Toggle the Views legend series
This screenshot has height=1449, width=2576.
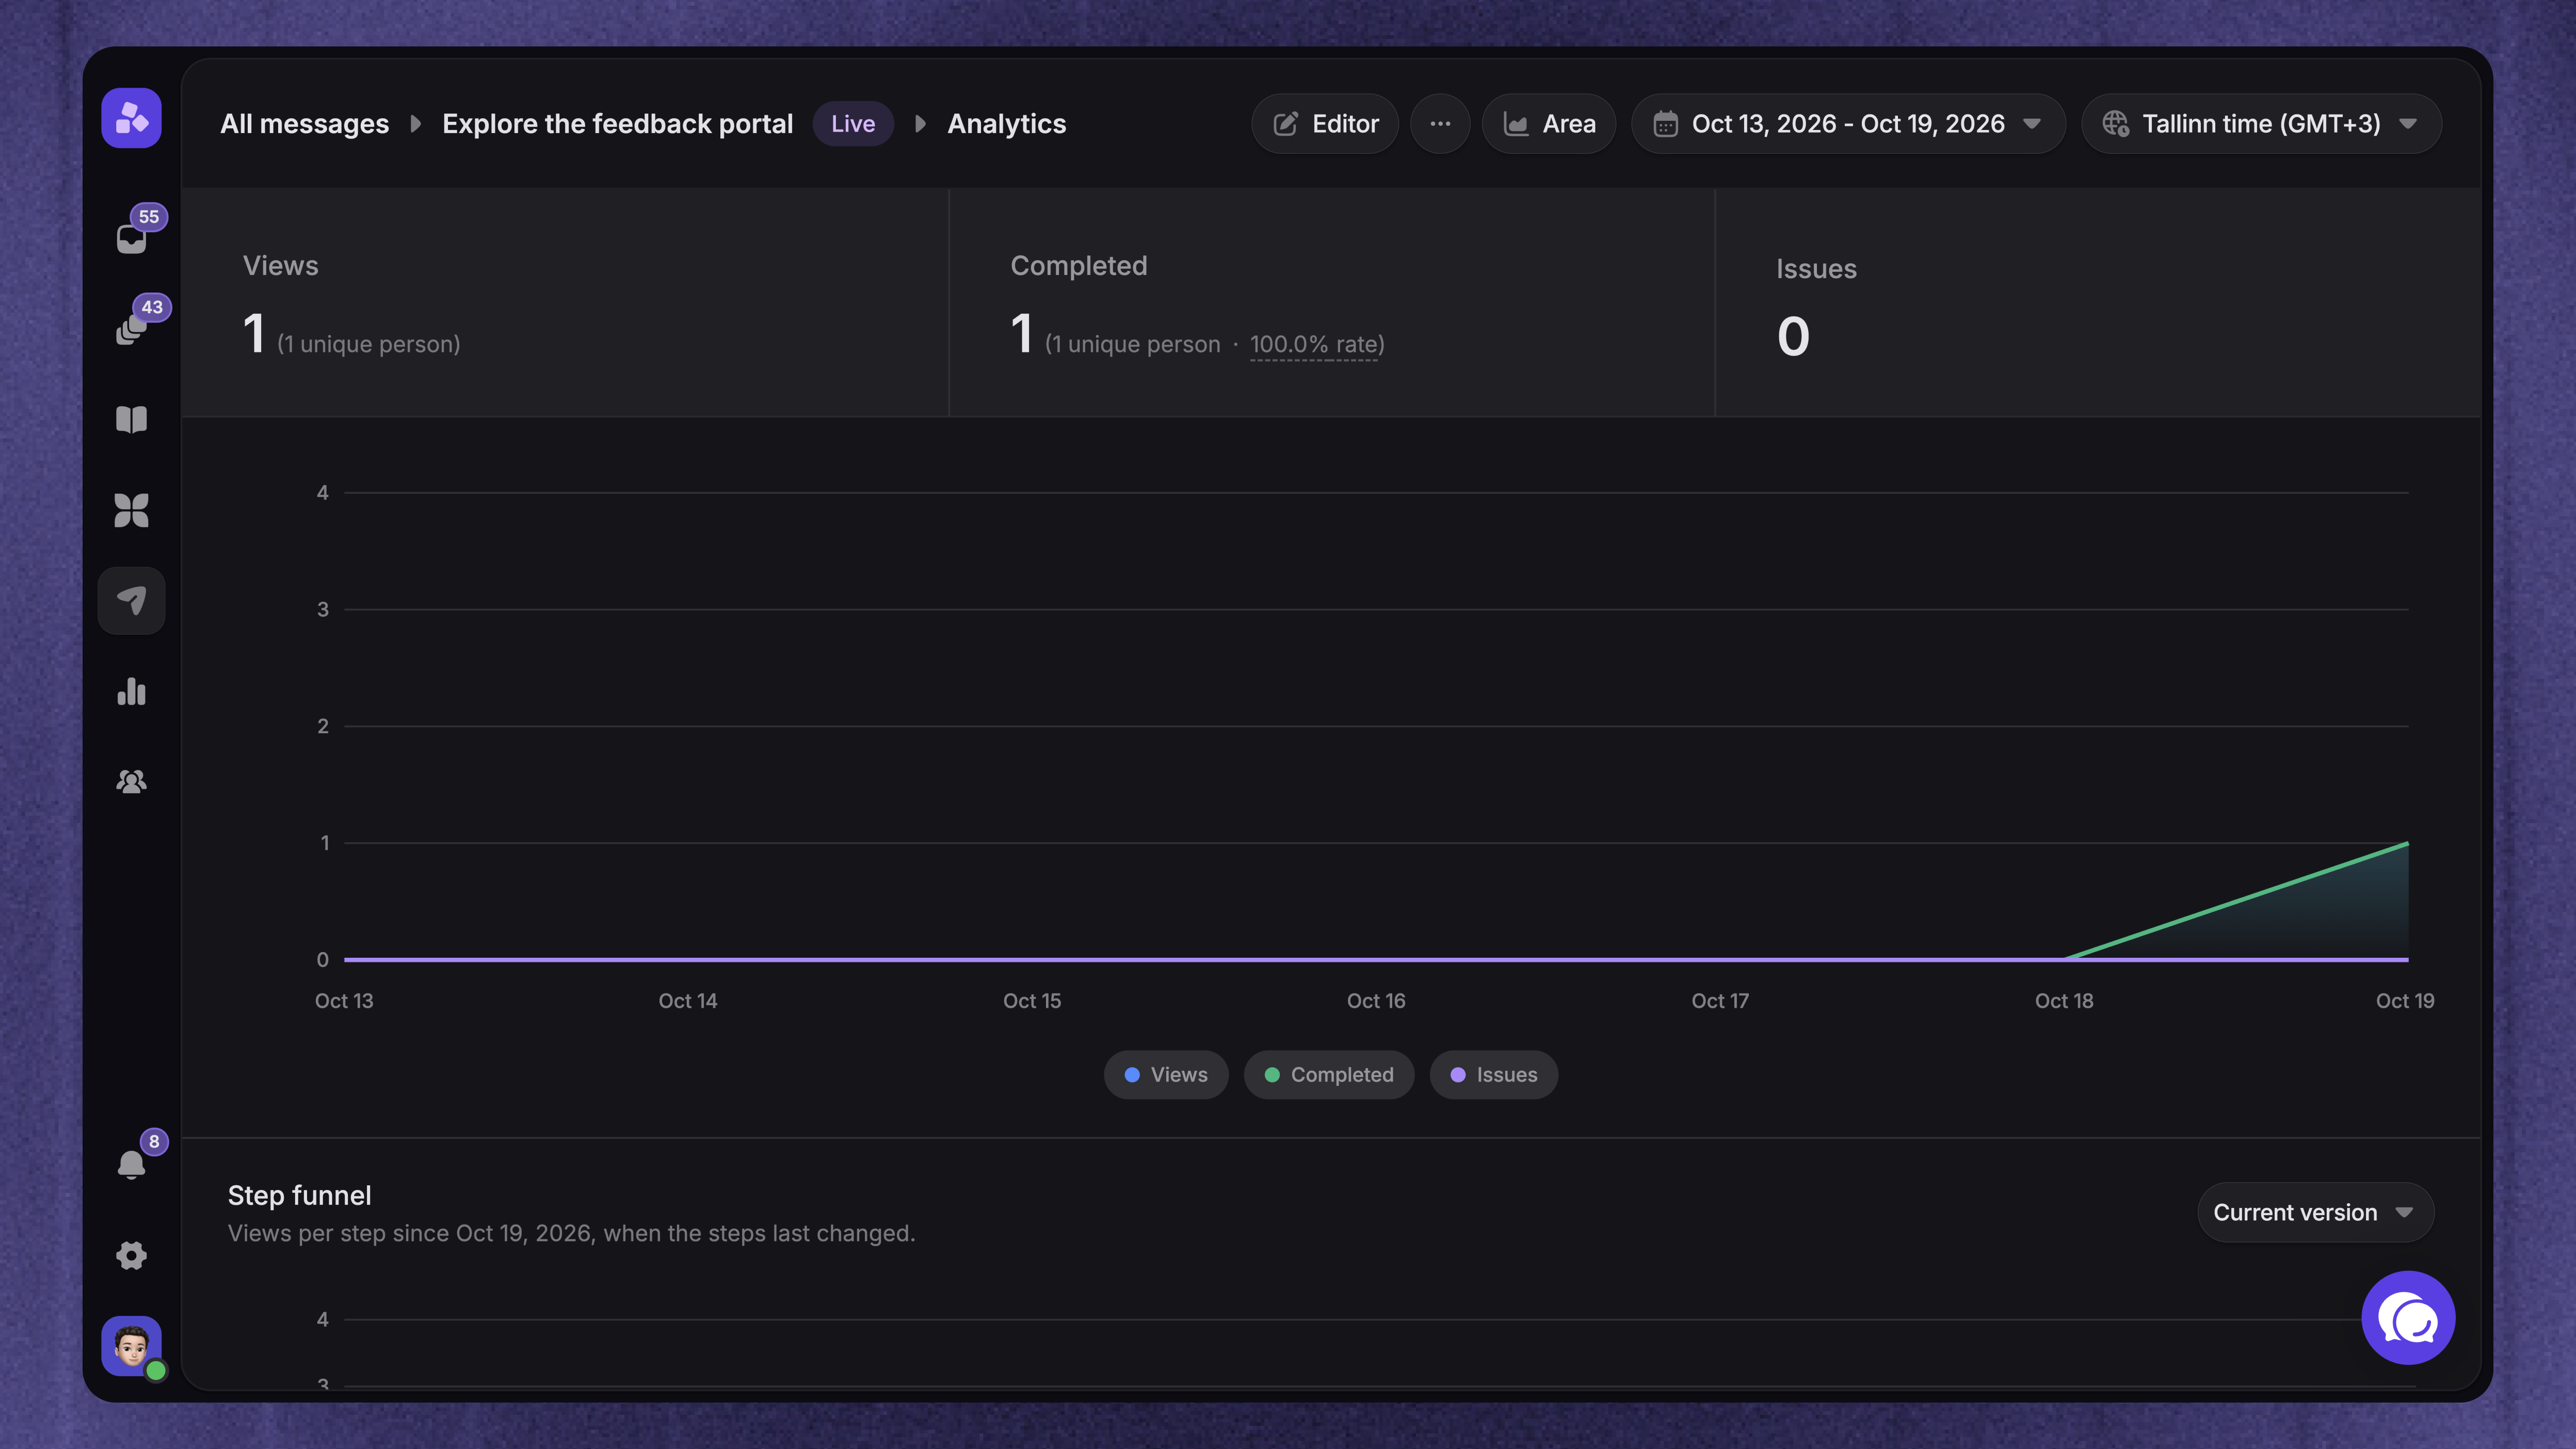[x=1166, y=1075]
